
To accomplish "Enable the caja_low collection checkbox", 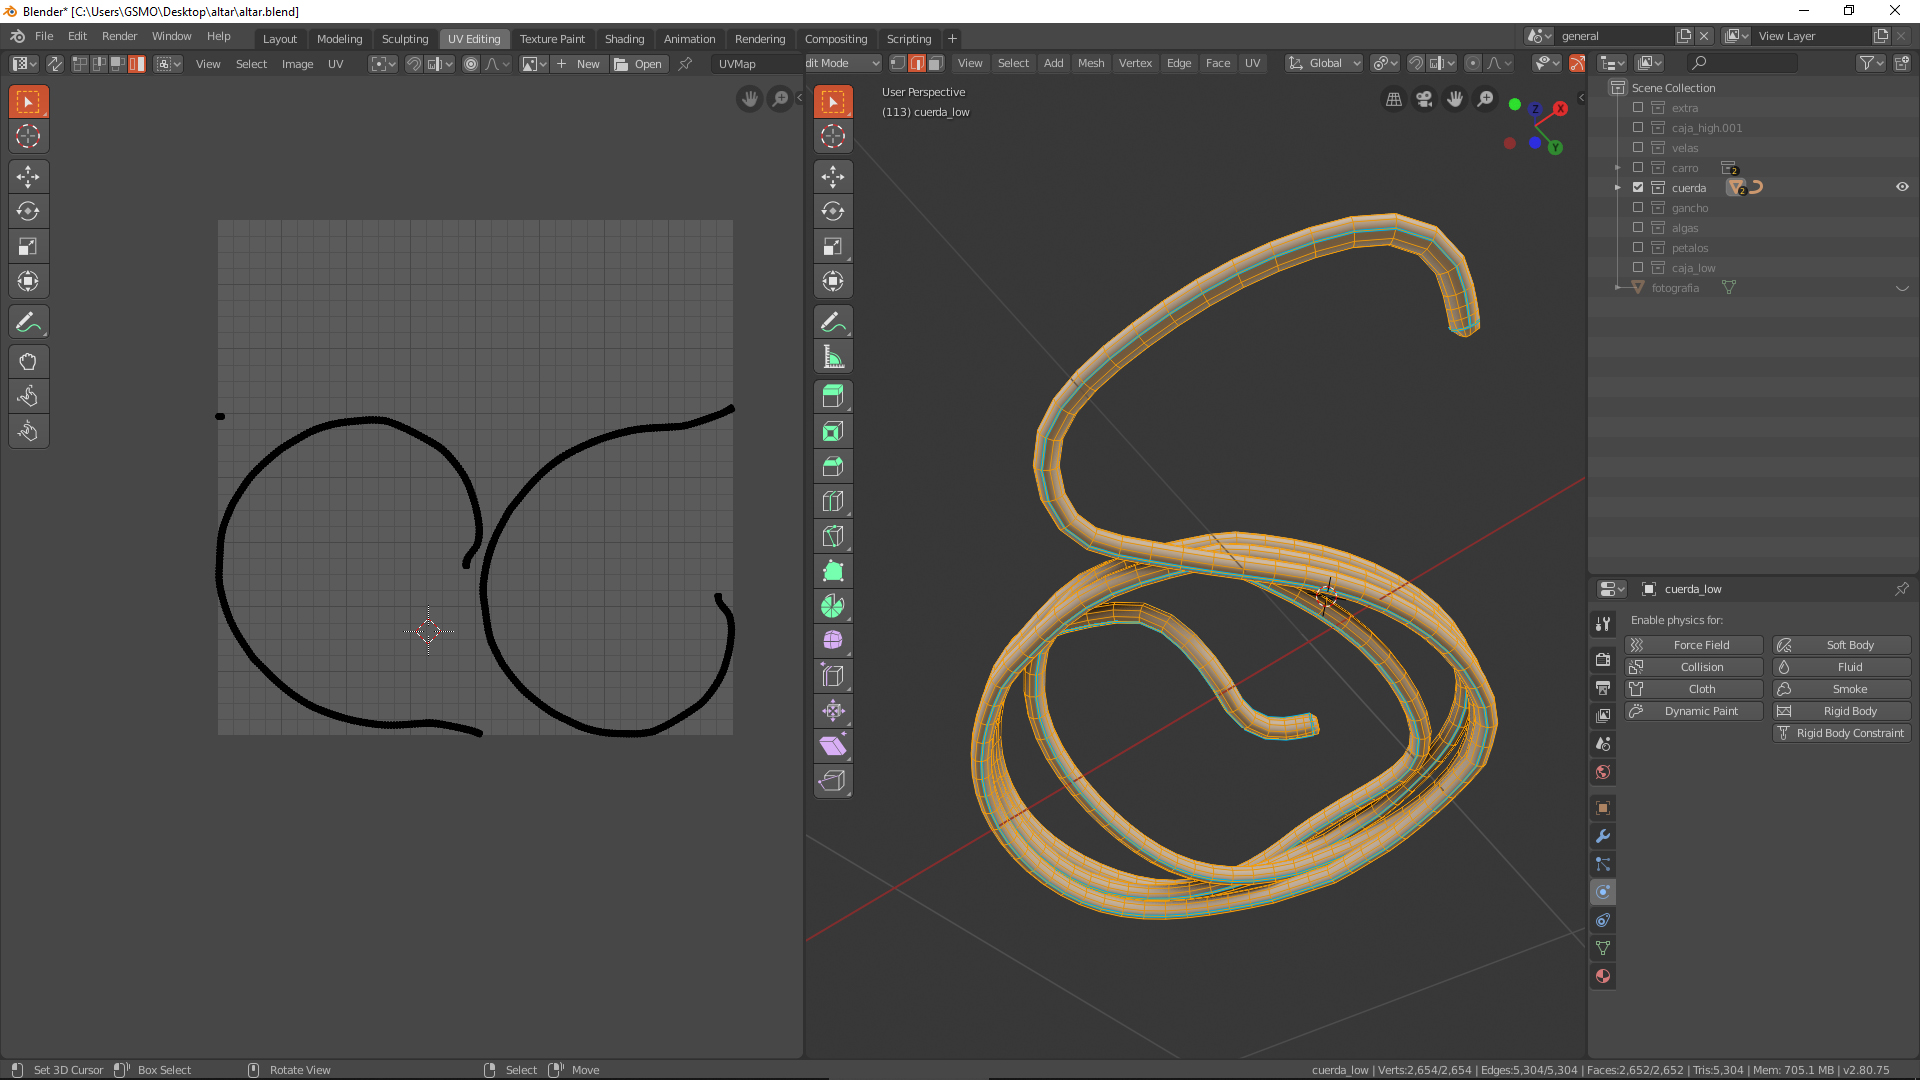I will [1638, 268].
